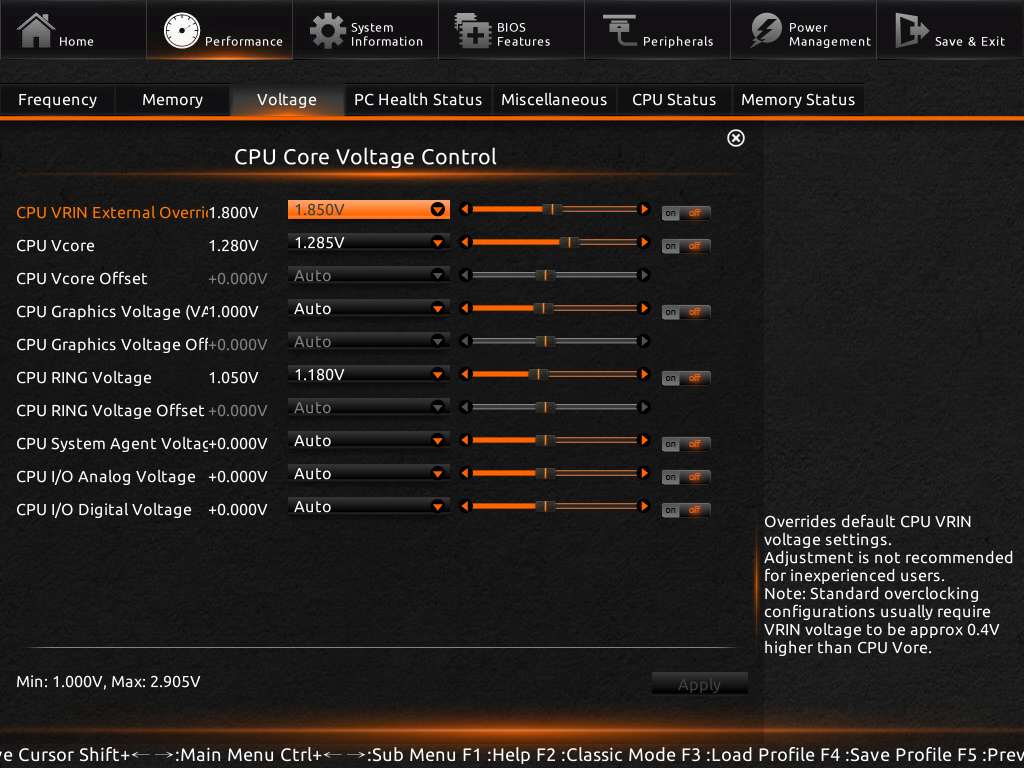
Task: Click the Save & Exit icon
Action: click(x=911, y=31)
